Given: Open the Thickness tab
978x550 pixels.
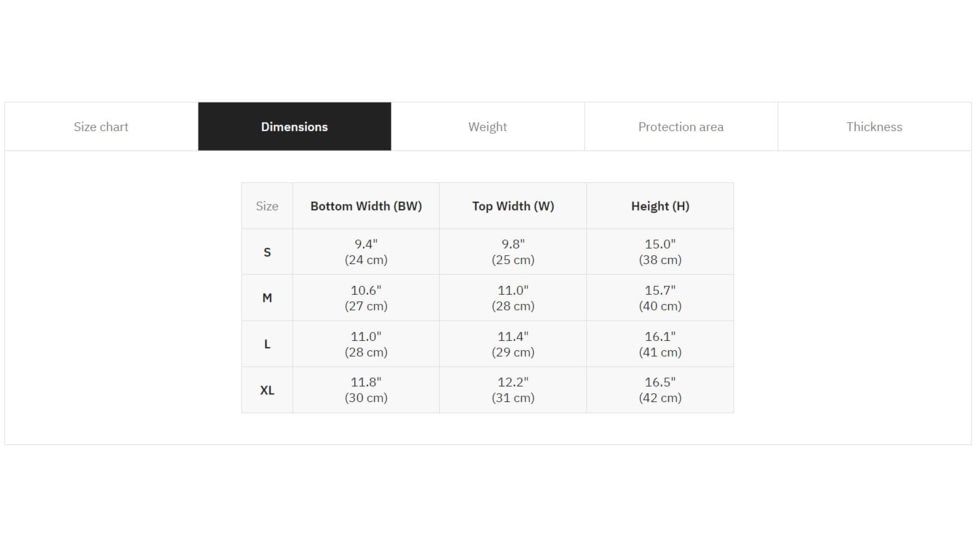Looking at the screenshot, I should 874,127.
